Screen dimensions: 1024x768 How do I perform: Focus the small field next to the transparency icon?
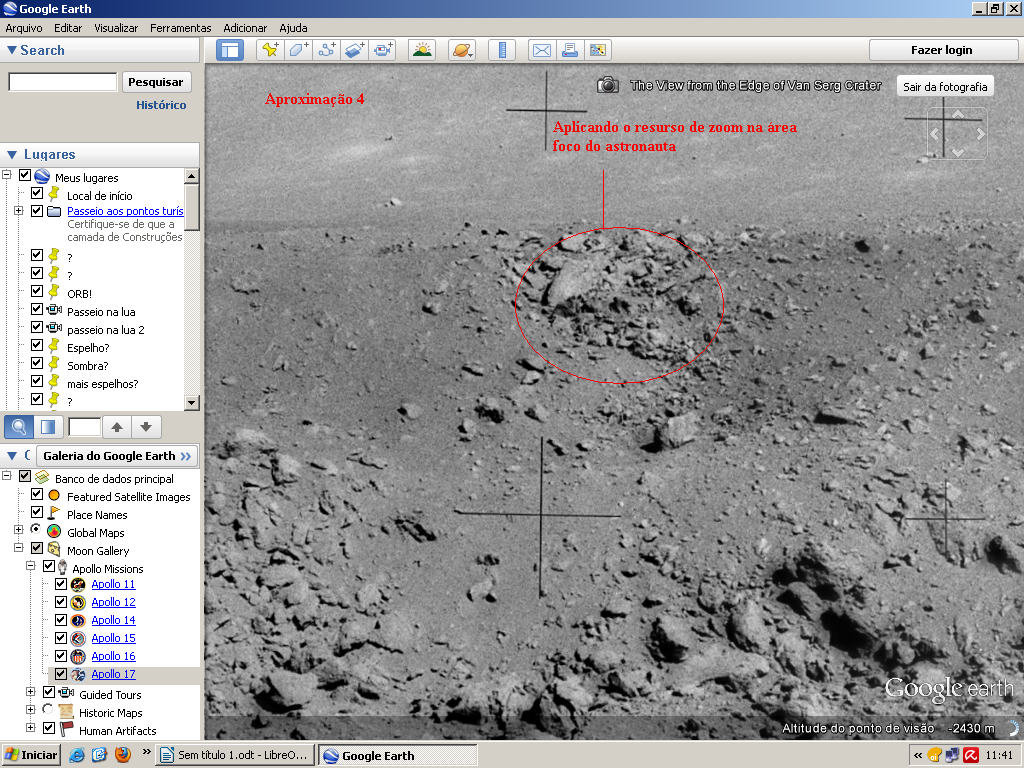(x=84, y=427)
